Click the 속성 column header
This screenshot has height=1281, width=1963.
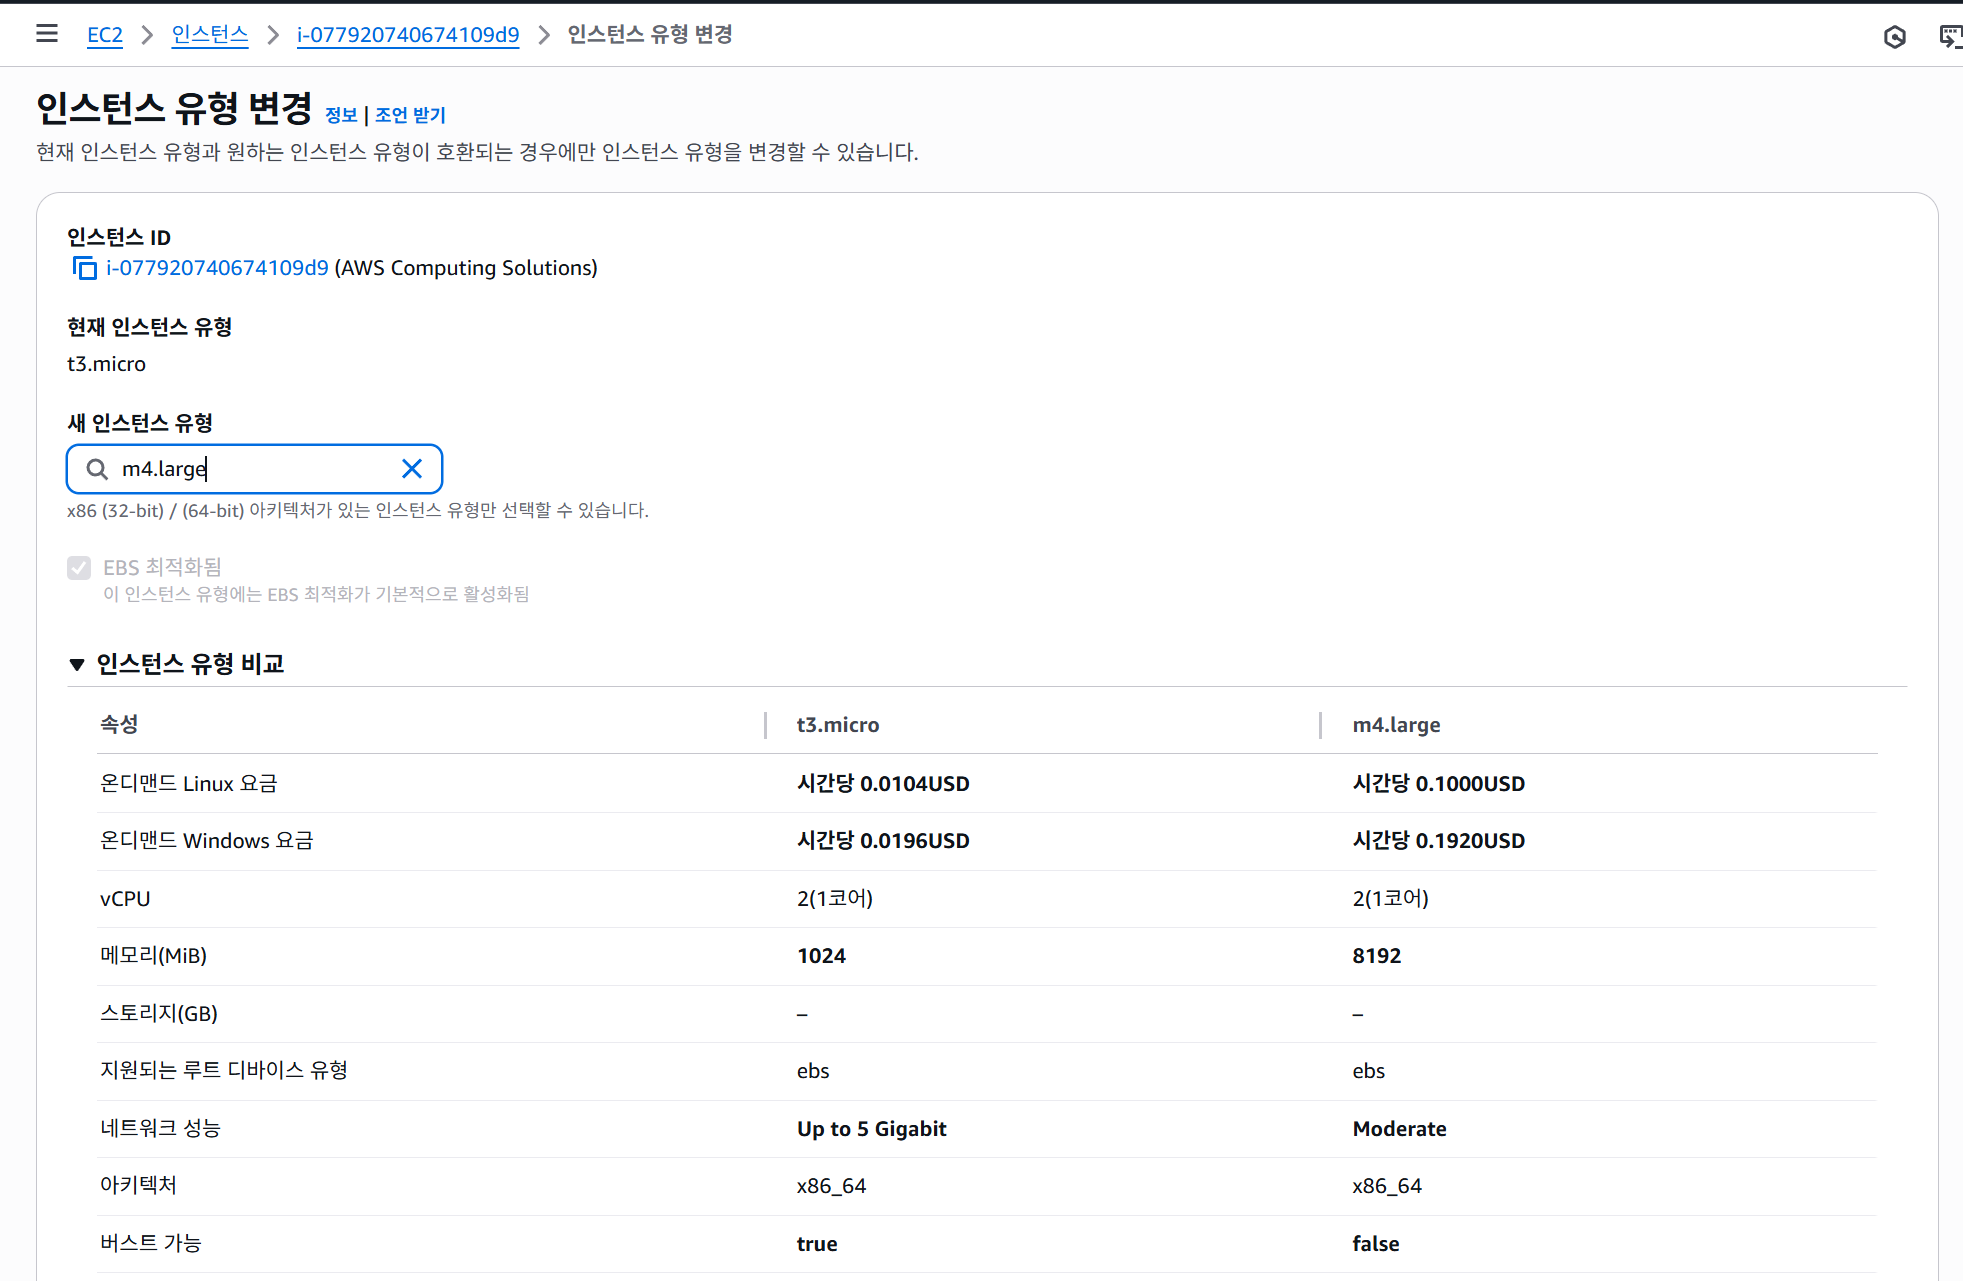(119, 724)
